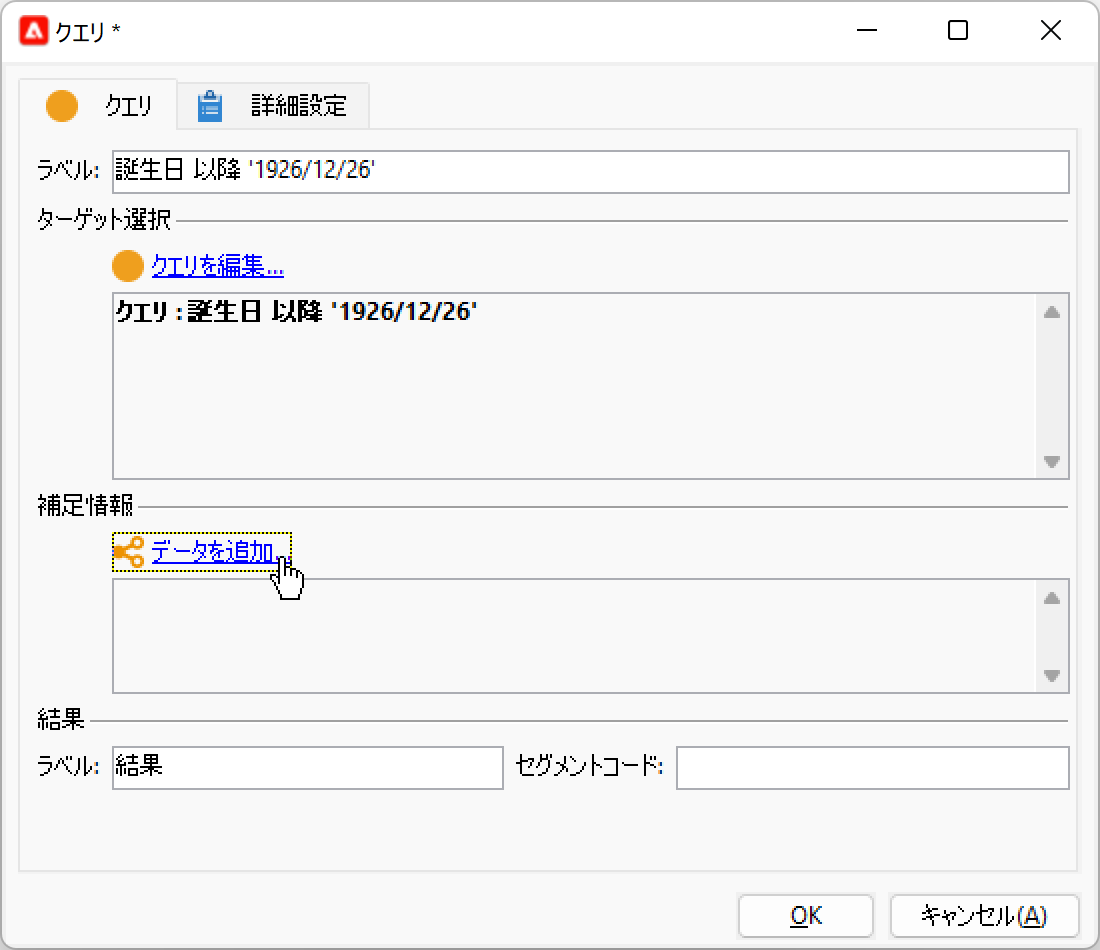The image size is (1100, 950).
Task: Click the データを追加 link
Action: coord(213,550)
